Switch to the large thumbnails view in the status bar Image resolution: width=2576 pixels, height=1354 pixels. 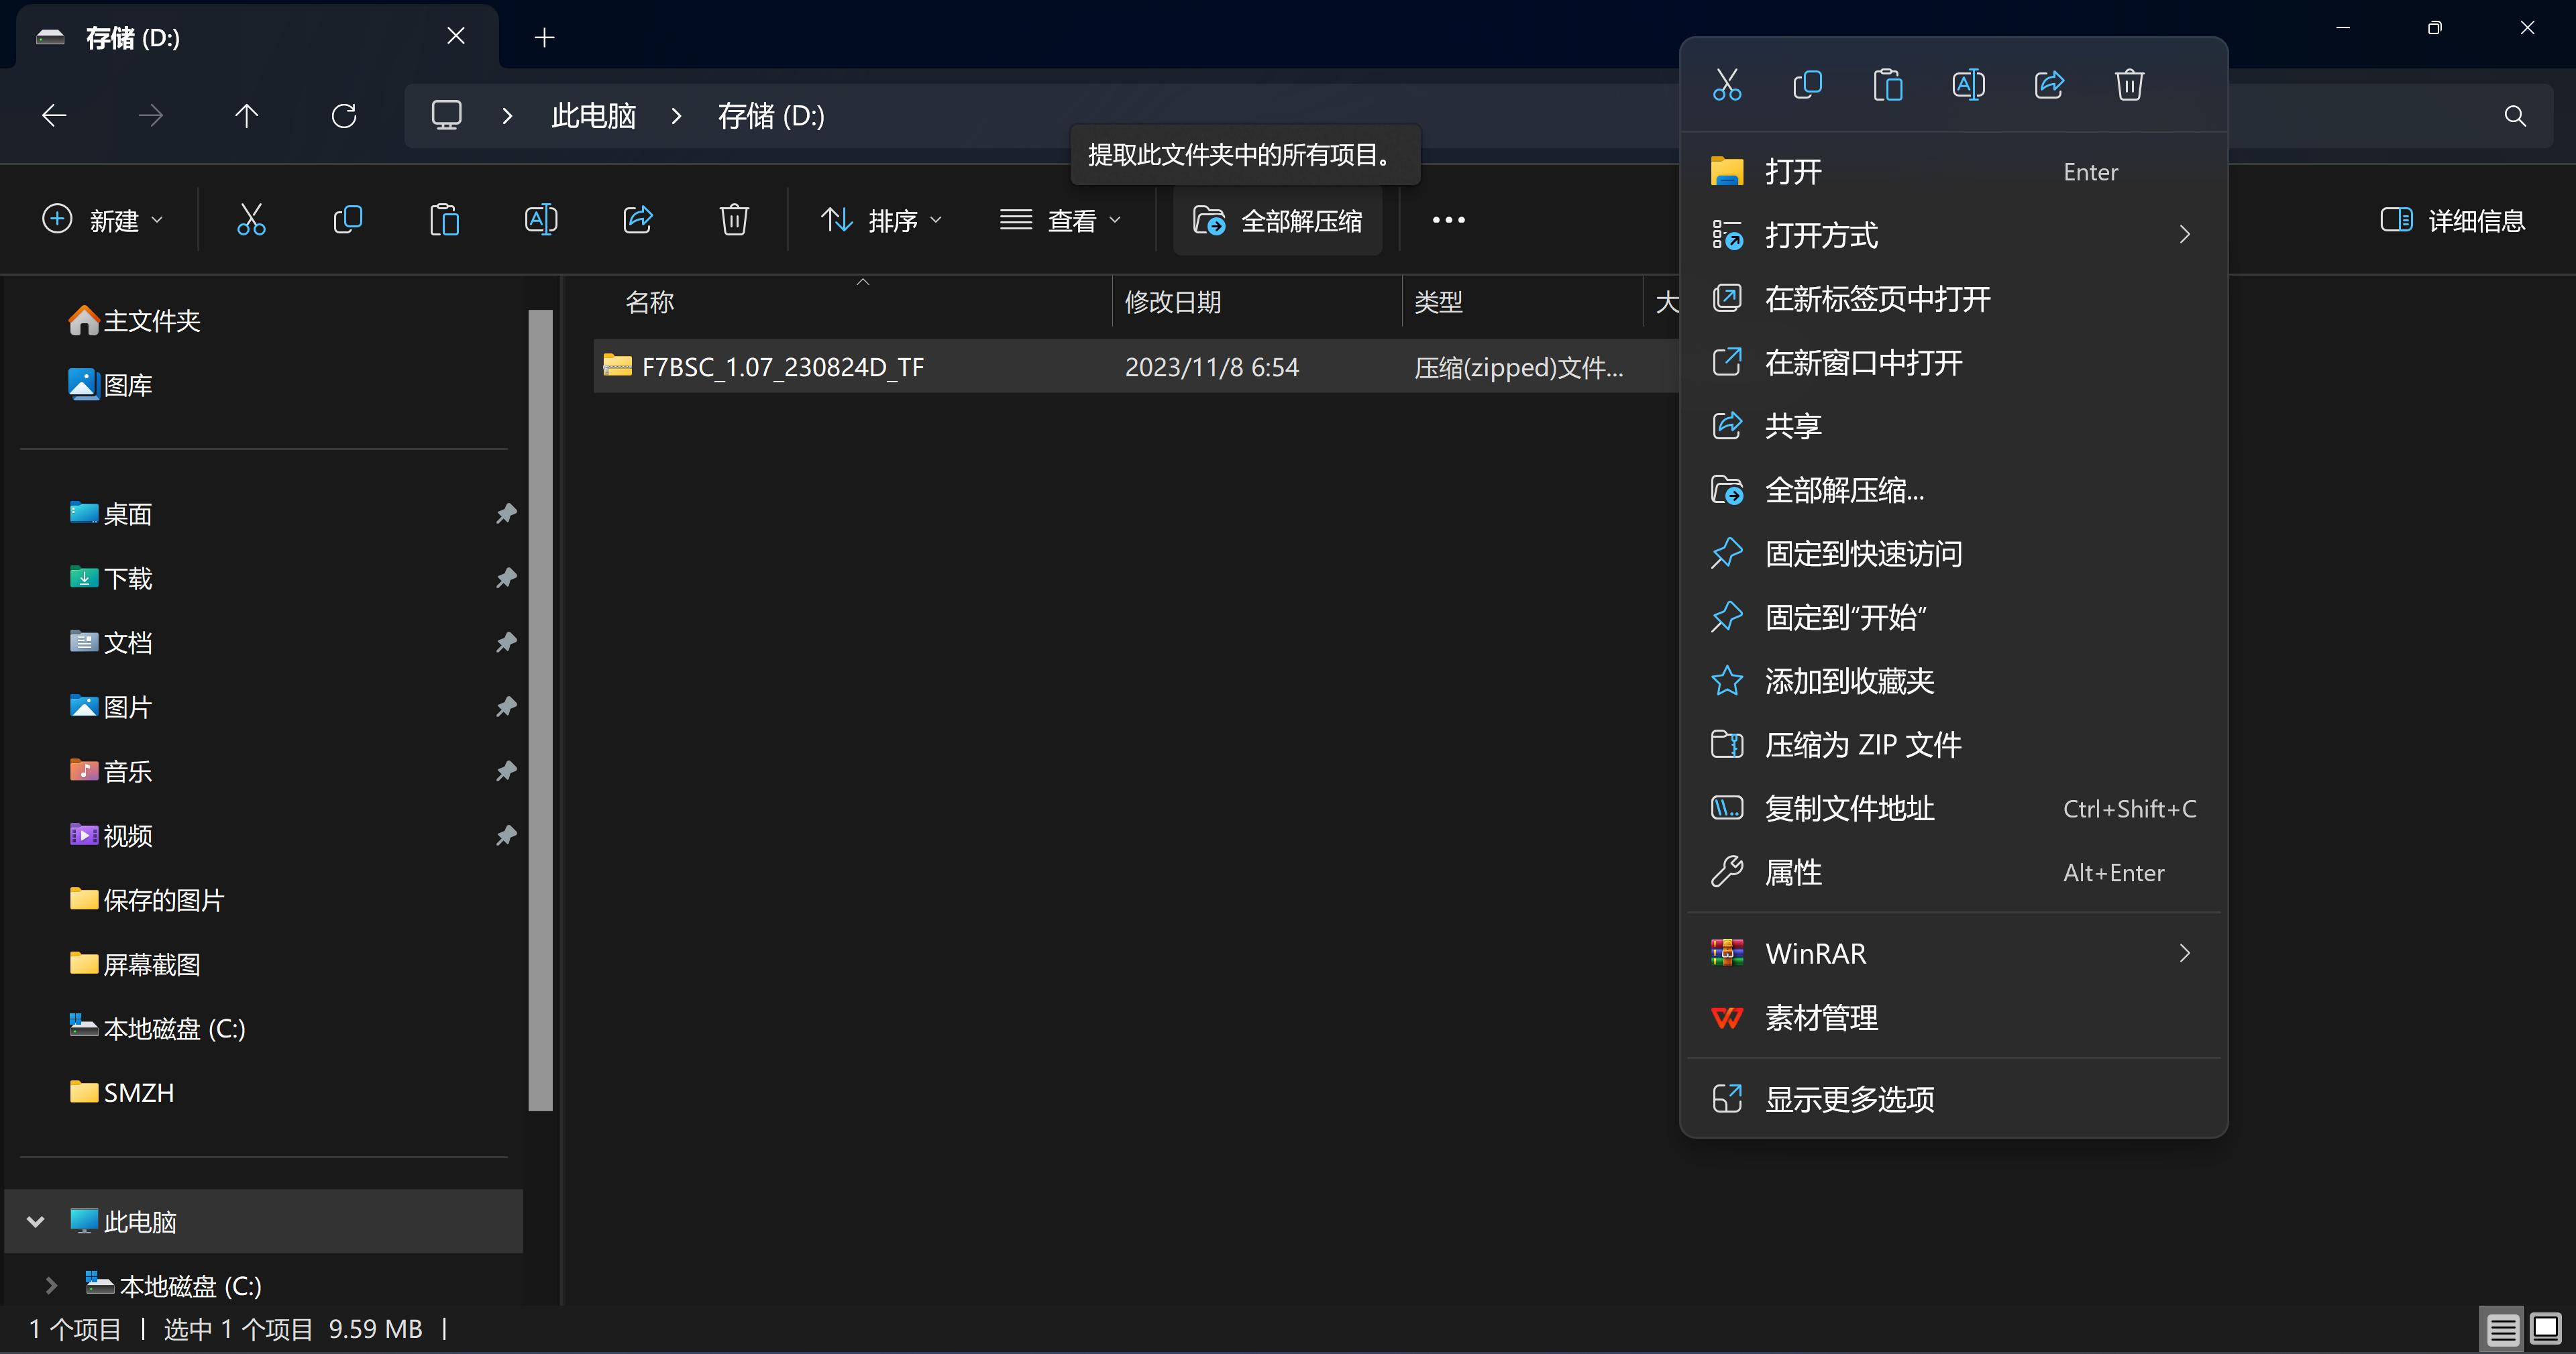pos(2546,1329)
